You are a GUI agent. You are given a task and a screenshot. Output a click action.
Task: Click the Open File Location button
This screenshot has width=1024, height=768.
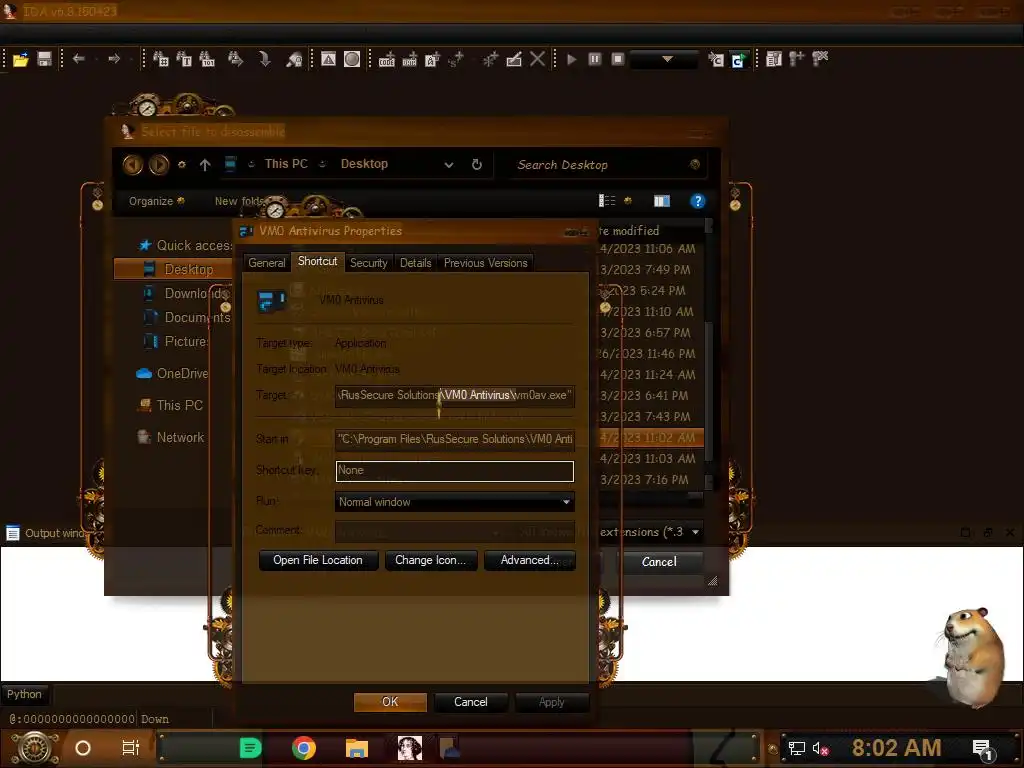pyautogui.click(x=318, y=560)
